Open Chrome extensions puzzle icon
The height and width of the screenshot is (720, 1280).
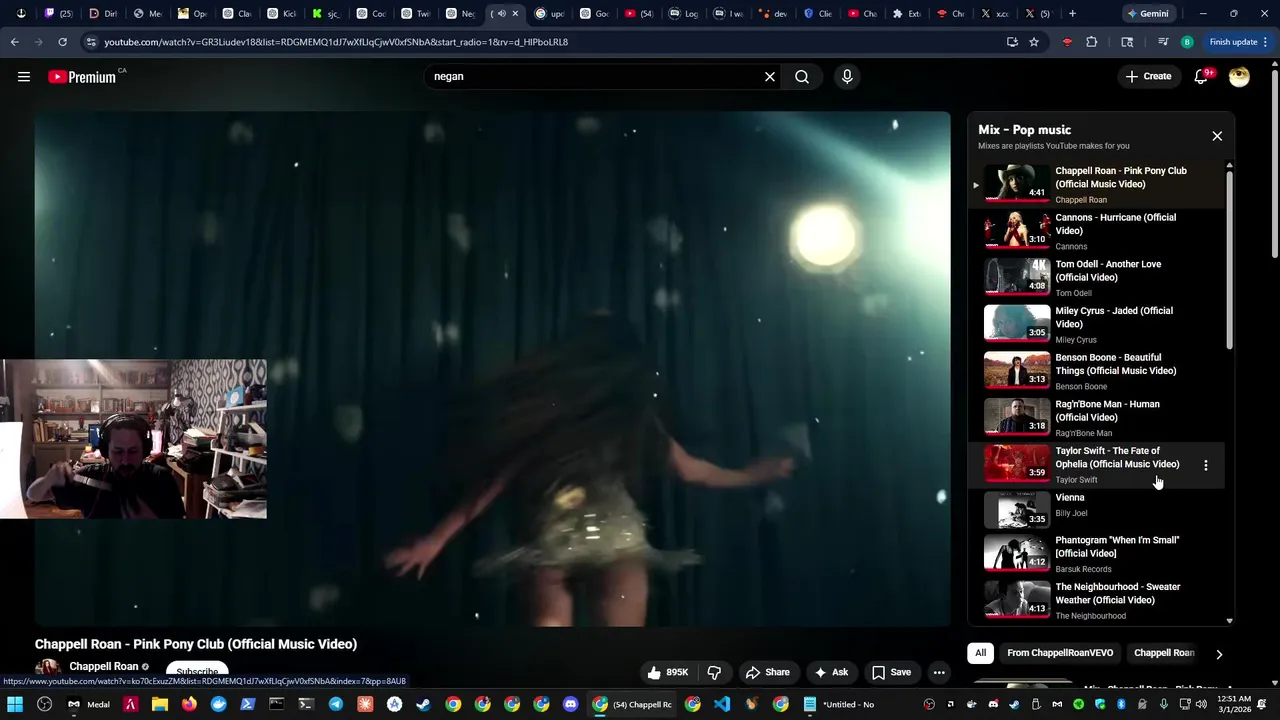[x=1091, y=42]
